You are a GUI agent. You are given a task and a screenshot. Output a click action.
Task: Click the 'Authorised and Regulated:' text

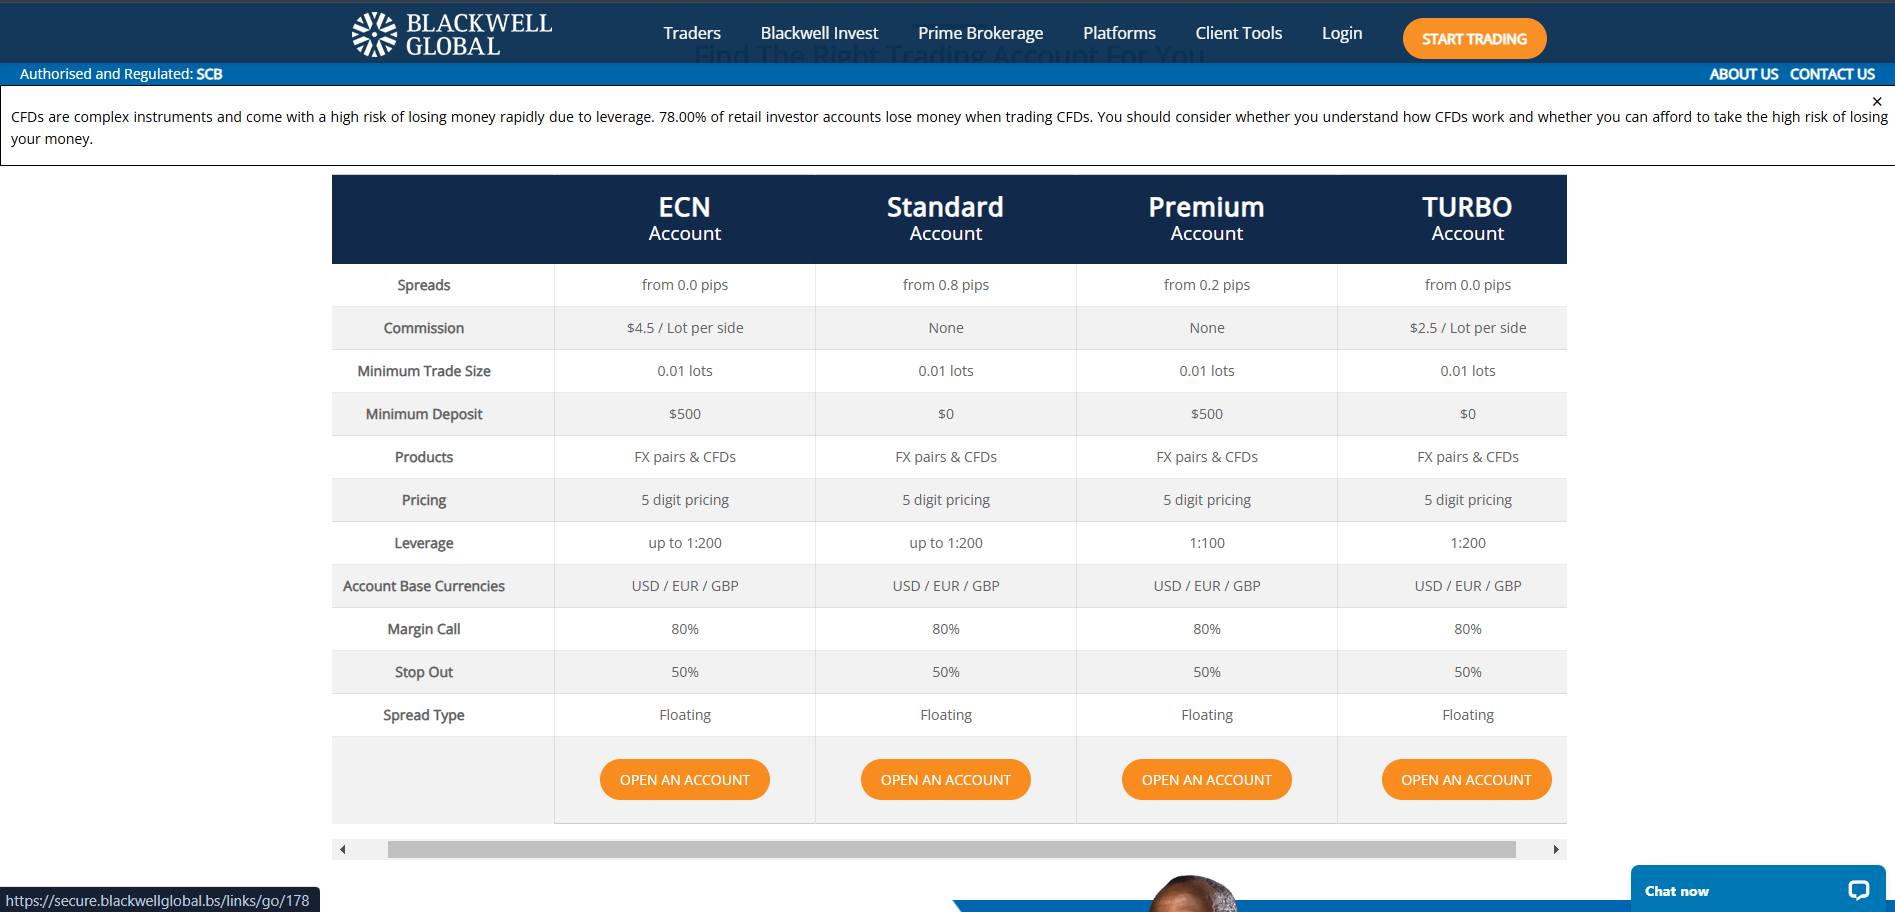106,74
